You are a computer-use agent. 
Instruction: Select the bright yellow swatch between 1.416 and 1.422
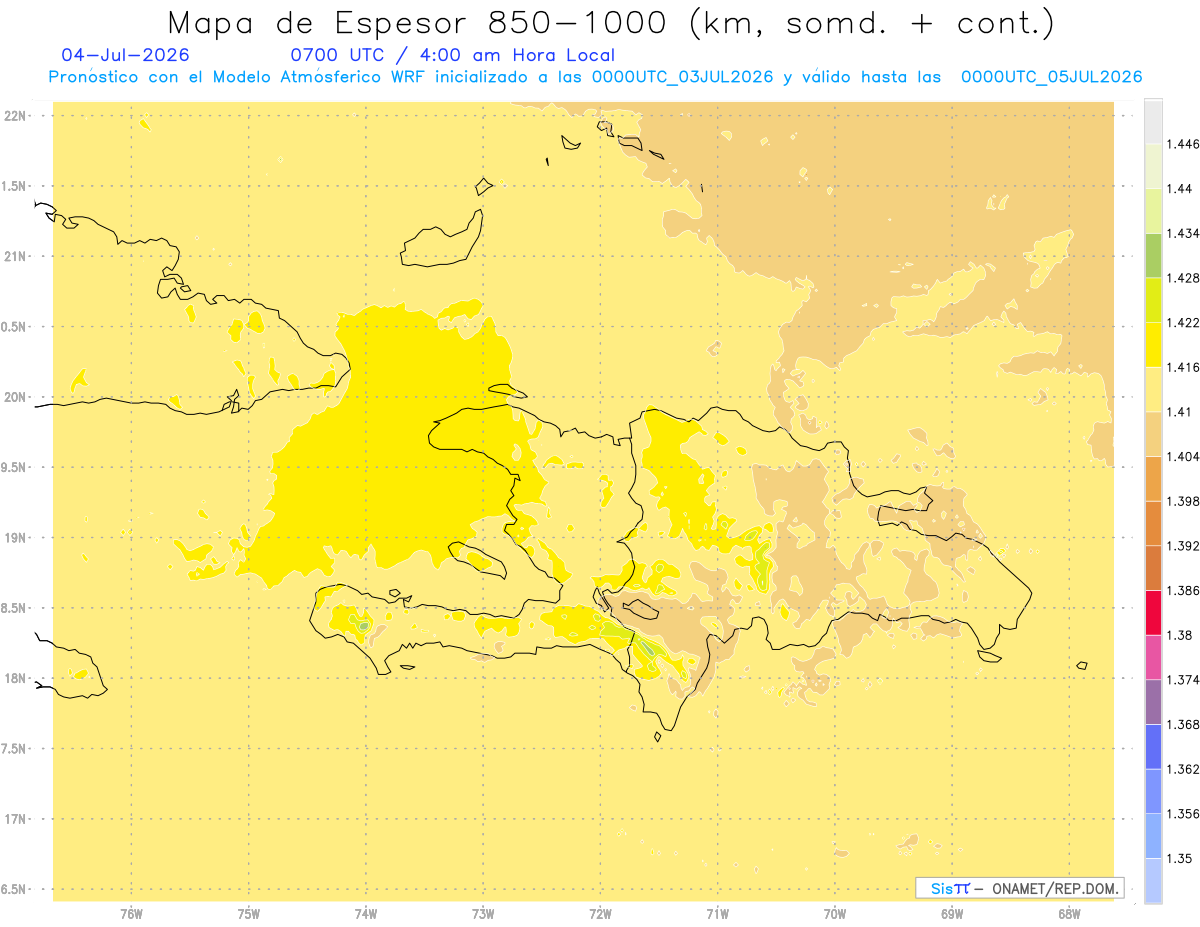tap(1153, 344)
